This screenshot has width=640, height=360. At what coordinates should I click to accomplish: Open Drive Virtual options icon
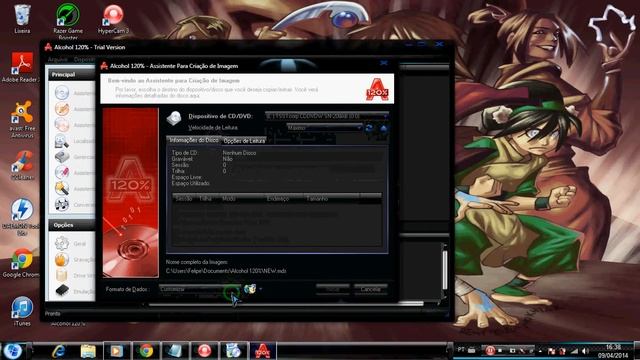[x=62, y=275]
